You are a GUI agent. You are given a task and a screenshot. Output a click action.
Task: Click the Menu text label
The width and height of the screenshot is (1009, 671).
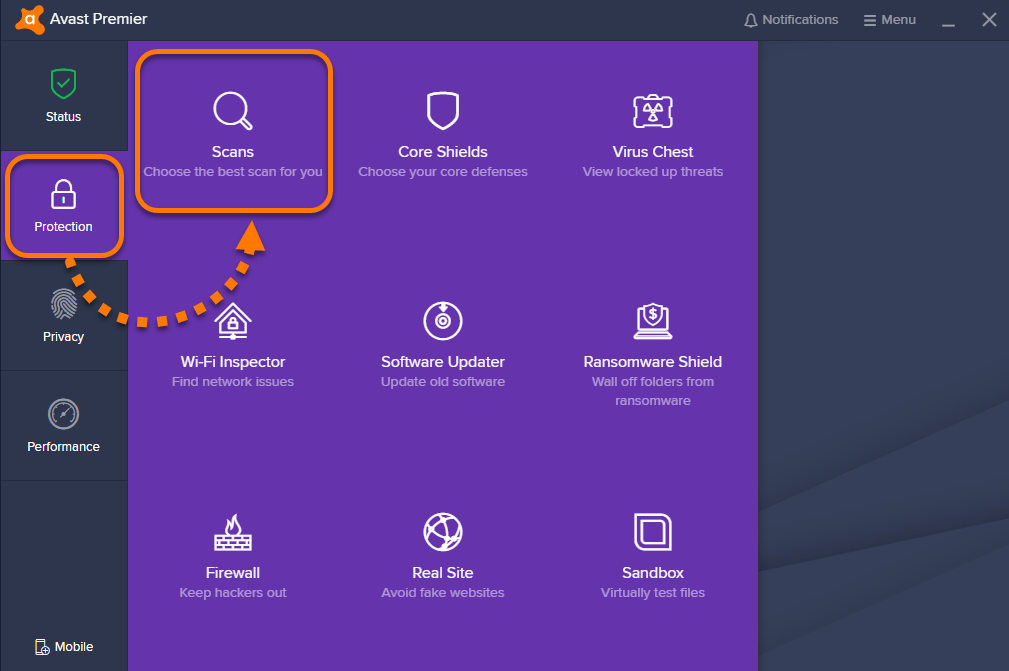[898, 20]
